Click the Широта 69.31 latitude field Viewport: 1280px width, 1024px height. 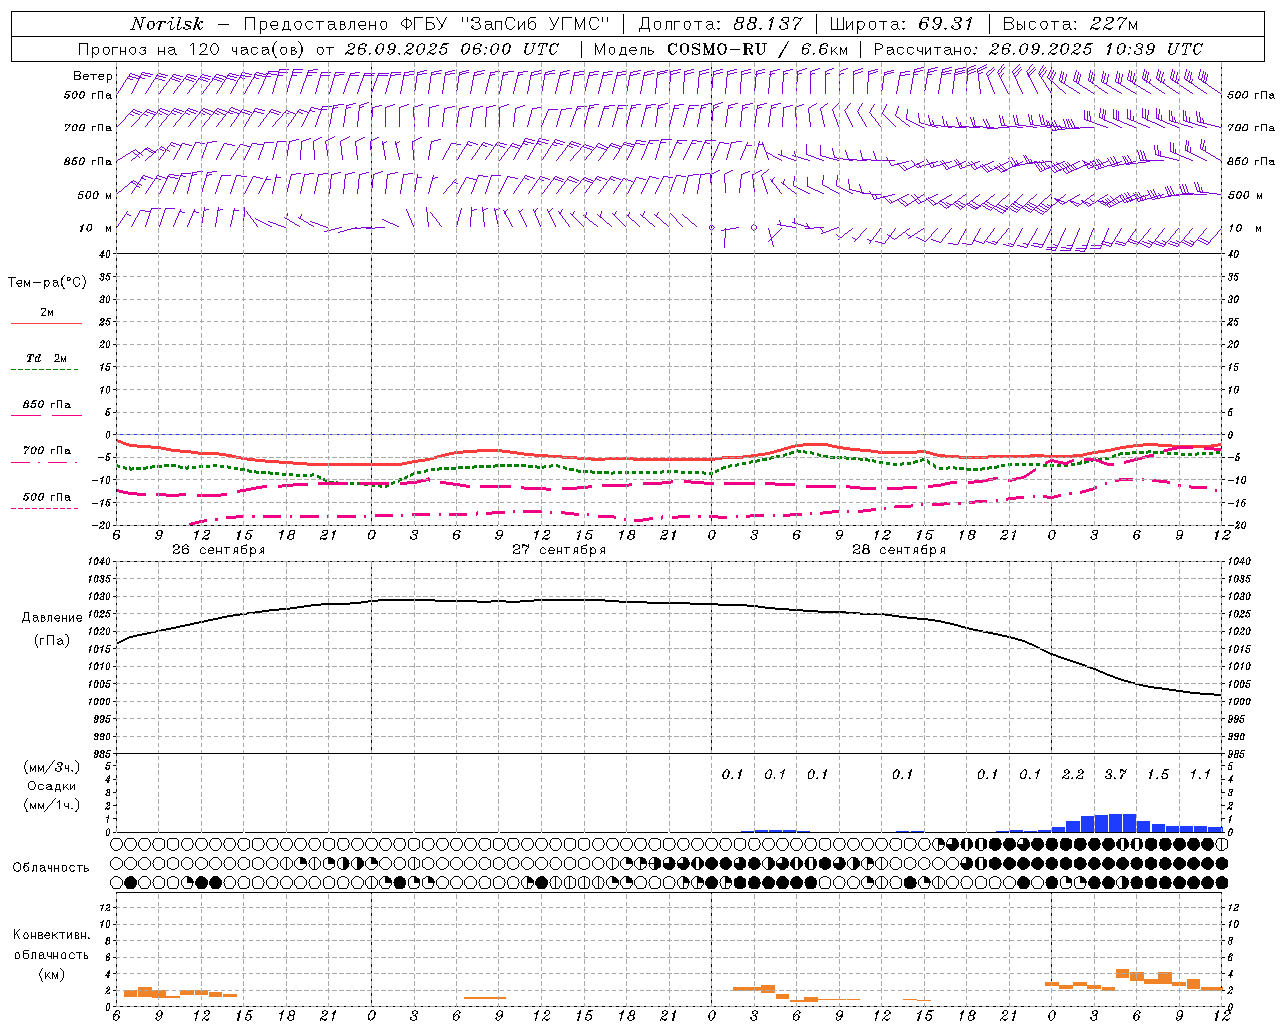click(x=901, y=24)
